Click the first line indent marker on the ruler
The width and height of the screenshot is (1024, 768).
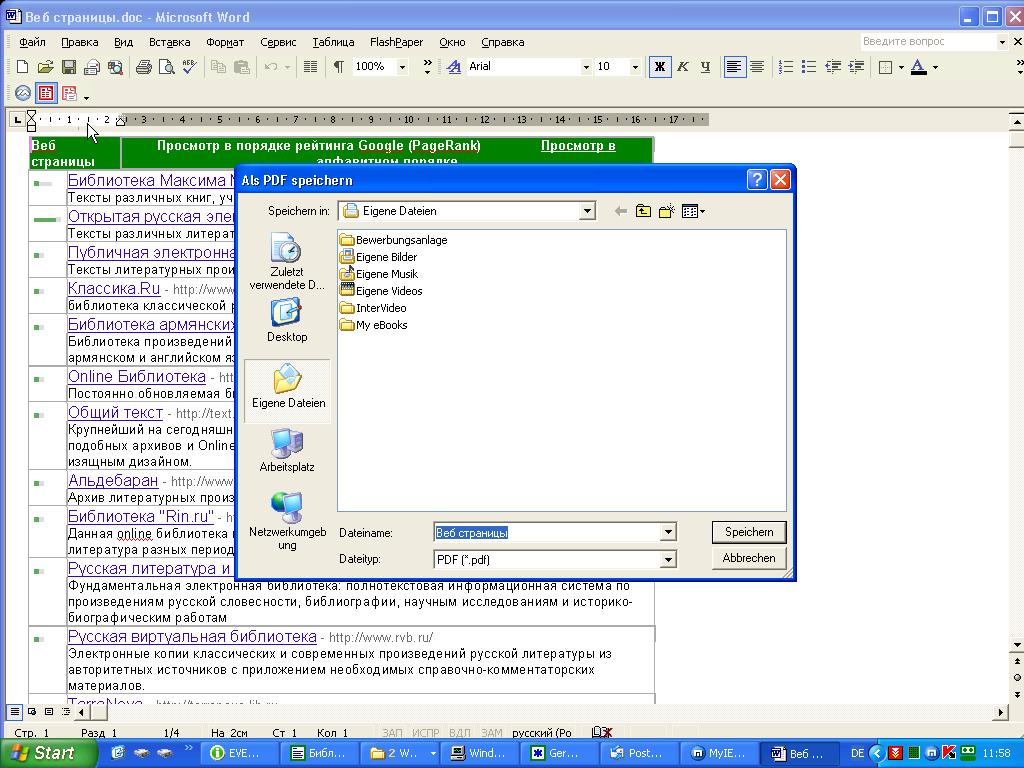click(31, 116)
